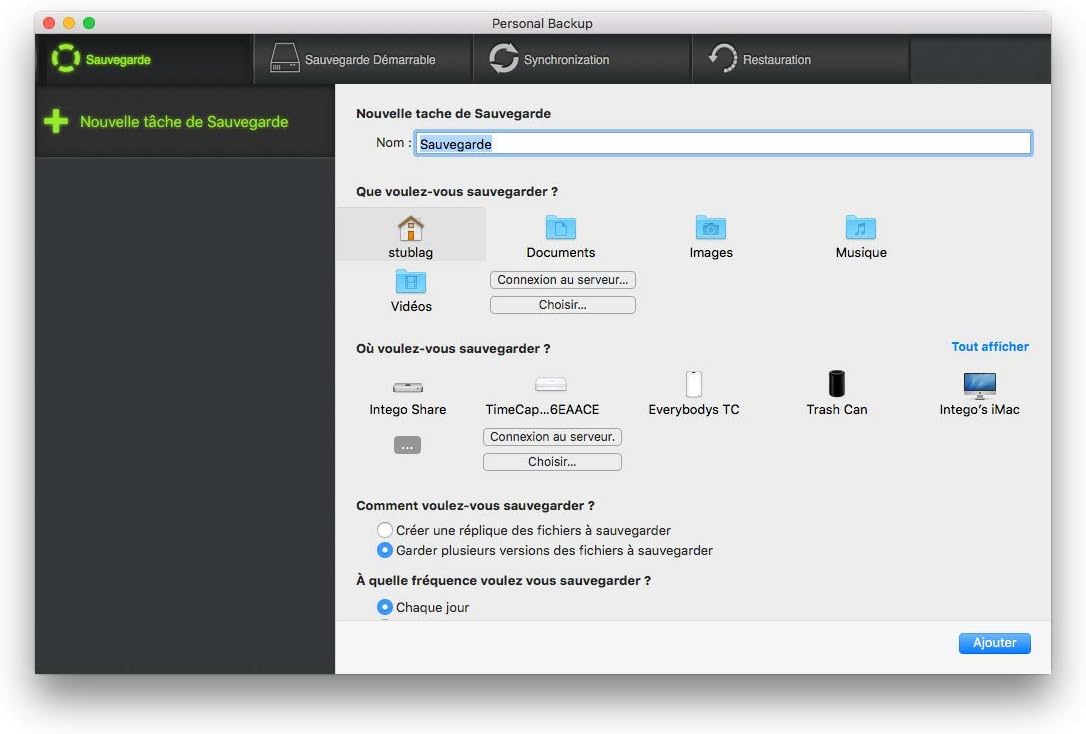Screen dimensions: 1086x734
Task: Select Musique for backup
Action: click(860, 235)
